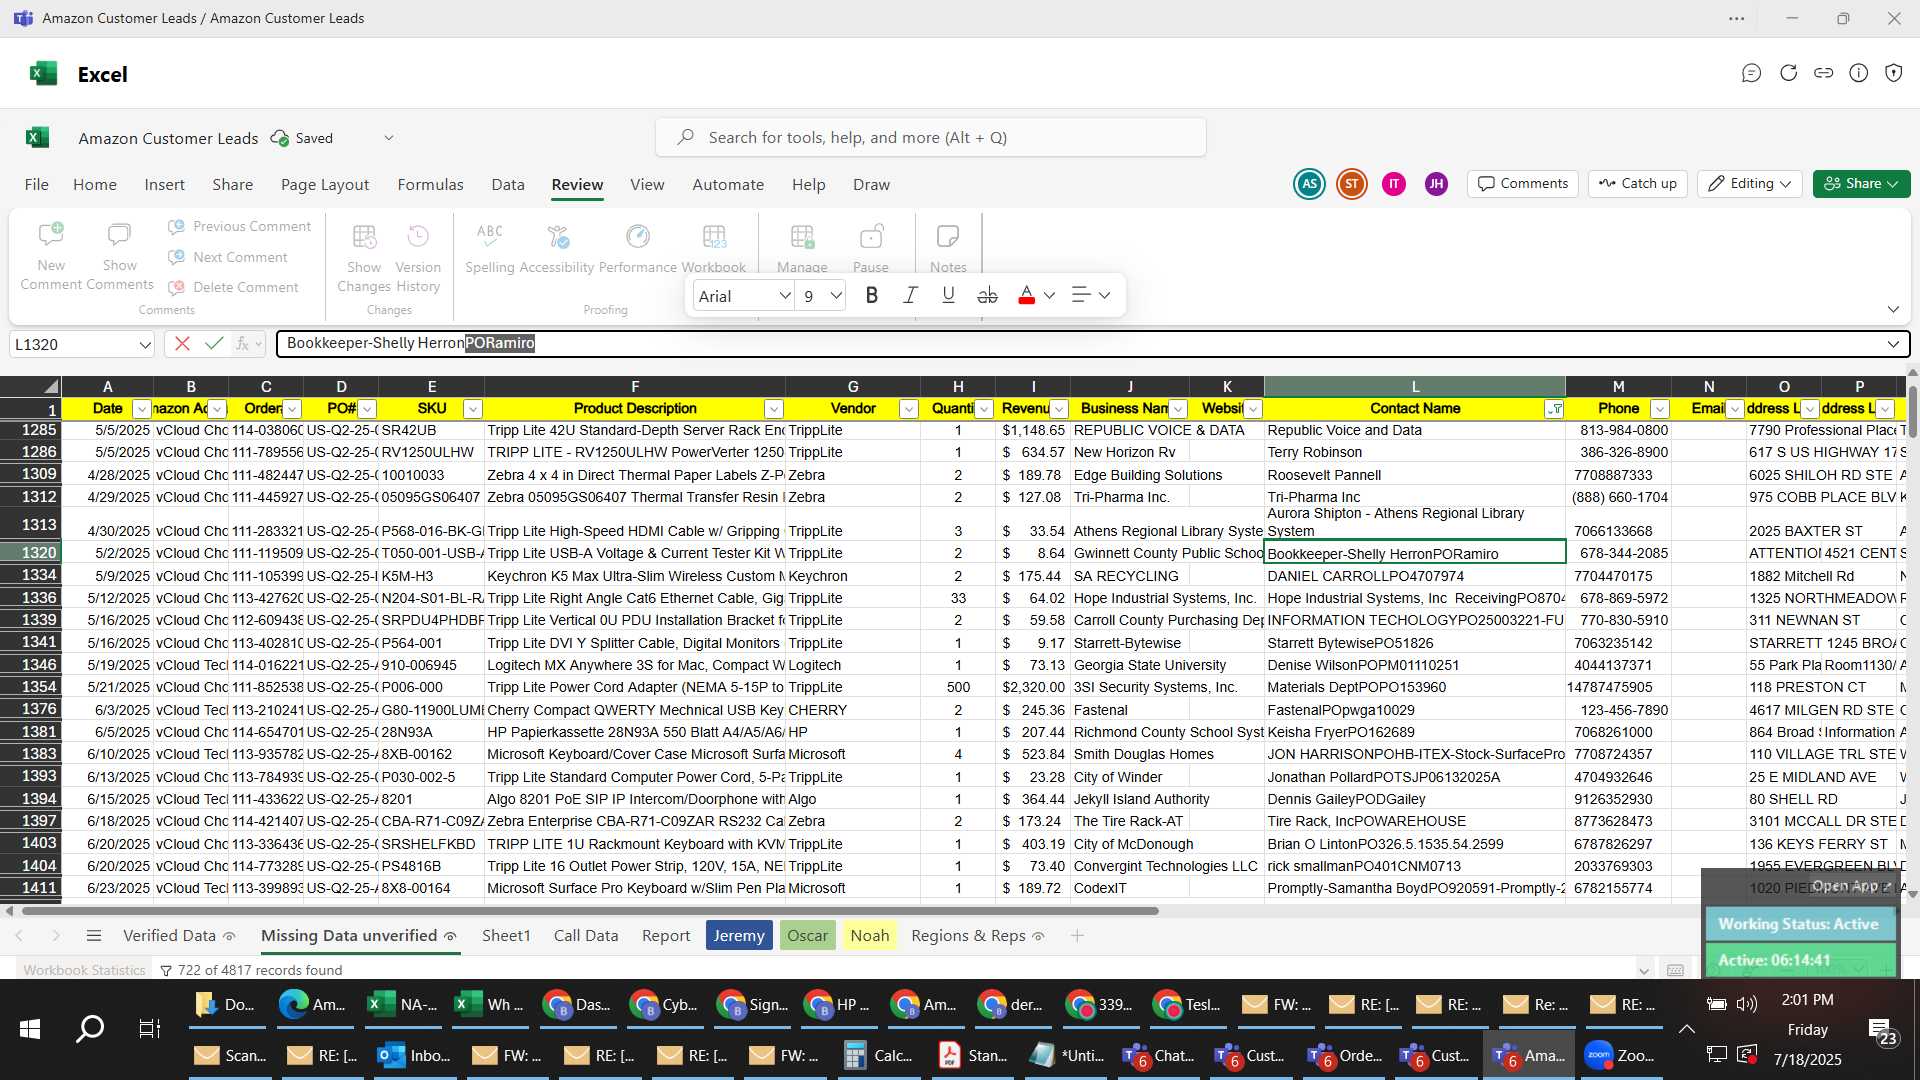Viewport: 1920px width, 1080px height.
Task: Click the Show Changes icon
Action: tap(364, 237)
